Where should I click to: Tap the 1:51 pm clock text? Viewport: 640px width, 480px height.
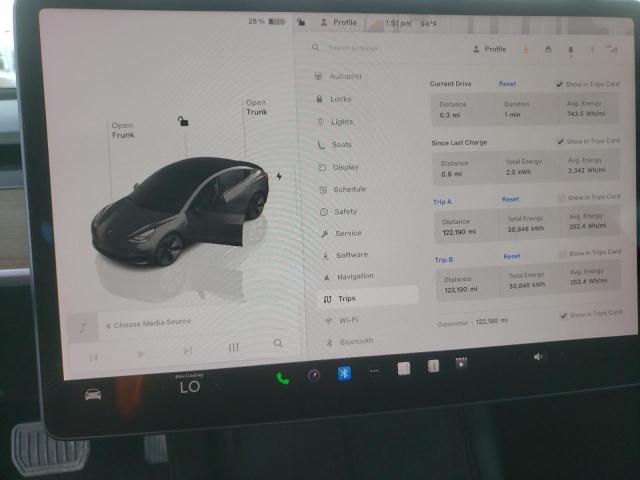click(x=398, y=23)
